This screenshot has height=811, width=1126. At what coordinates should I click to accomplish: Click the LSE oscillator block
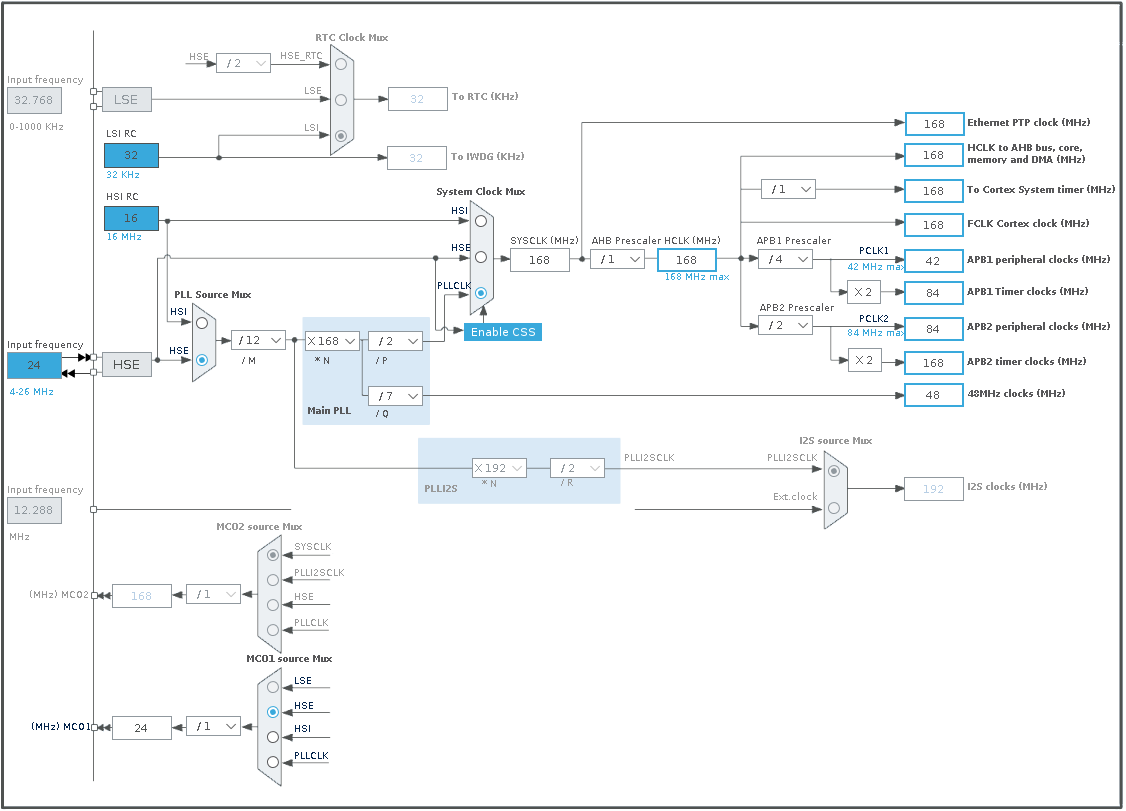(x=126, y=100)
